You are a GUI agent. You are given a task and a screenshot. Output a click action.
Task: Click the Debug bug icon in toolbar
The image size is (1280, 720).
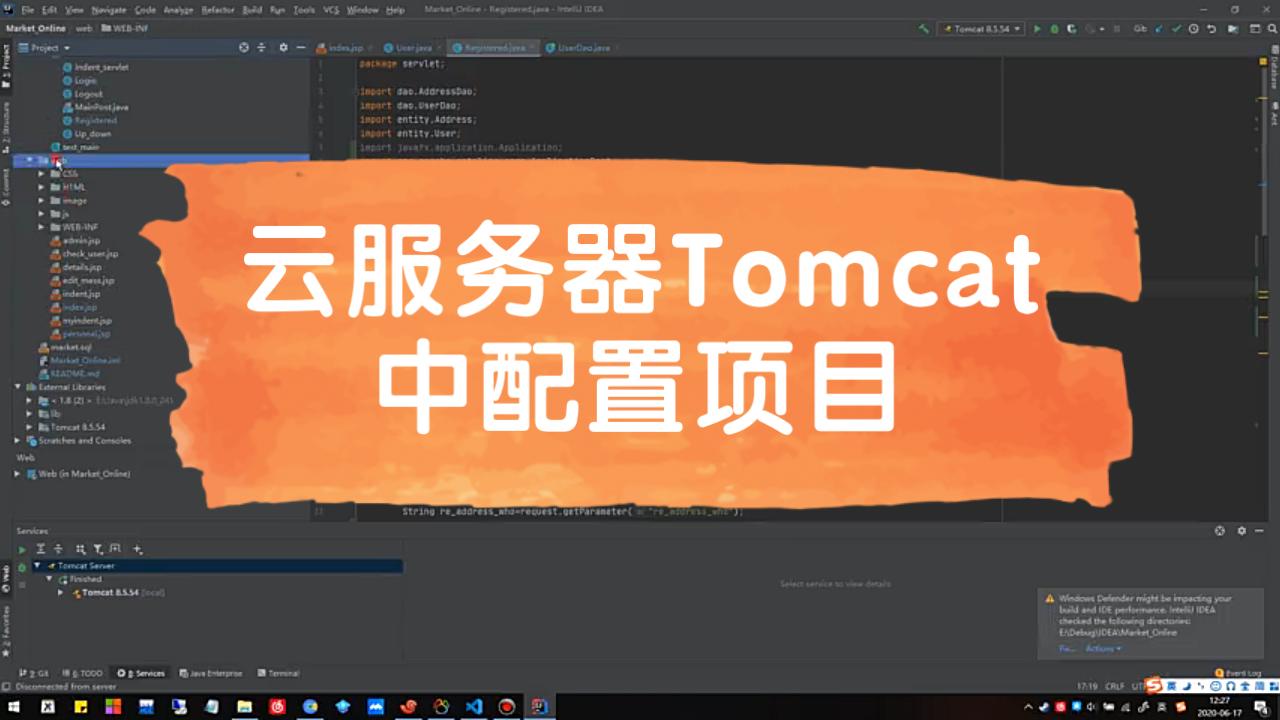pos(1054,29)
